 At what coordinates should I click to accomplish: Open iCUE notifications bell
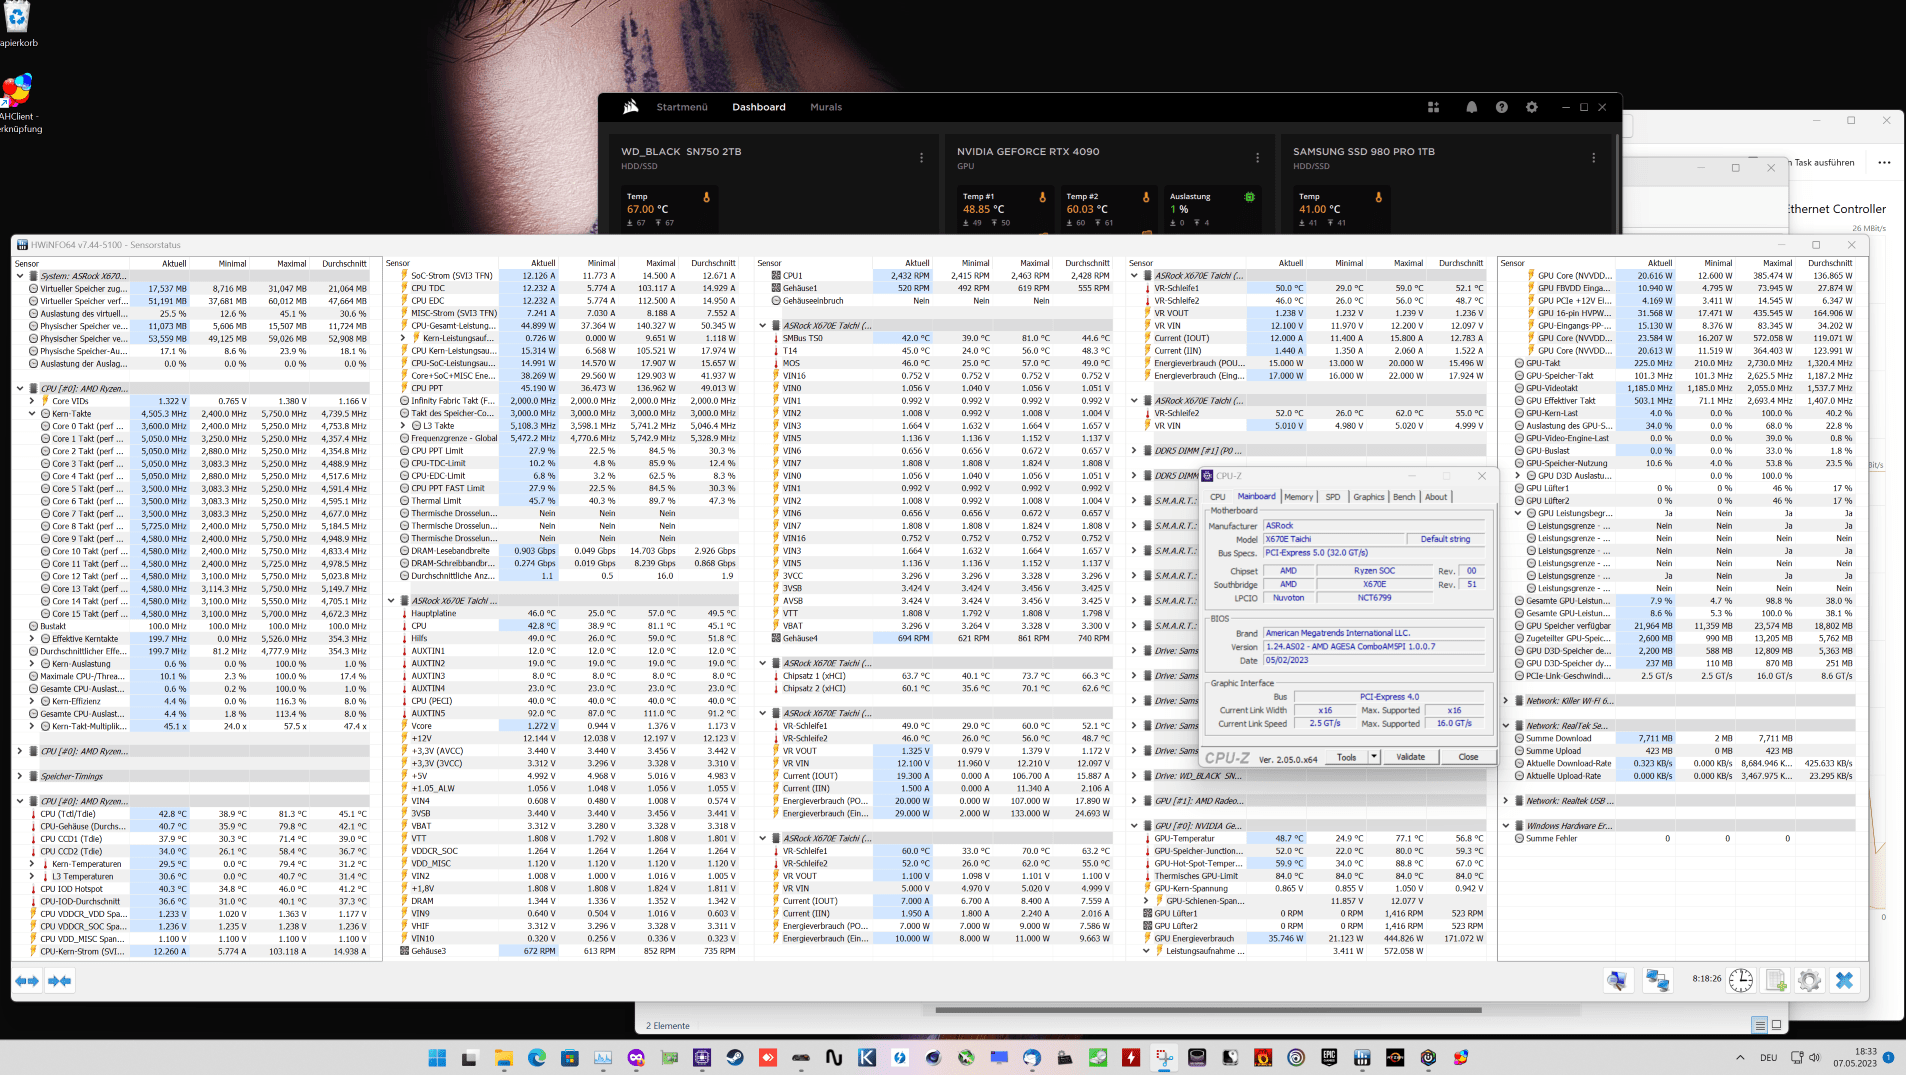(1471, 107)
